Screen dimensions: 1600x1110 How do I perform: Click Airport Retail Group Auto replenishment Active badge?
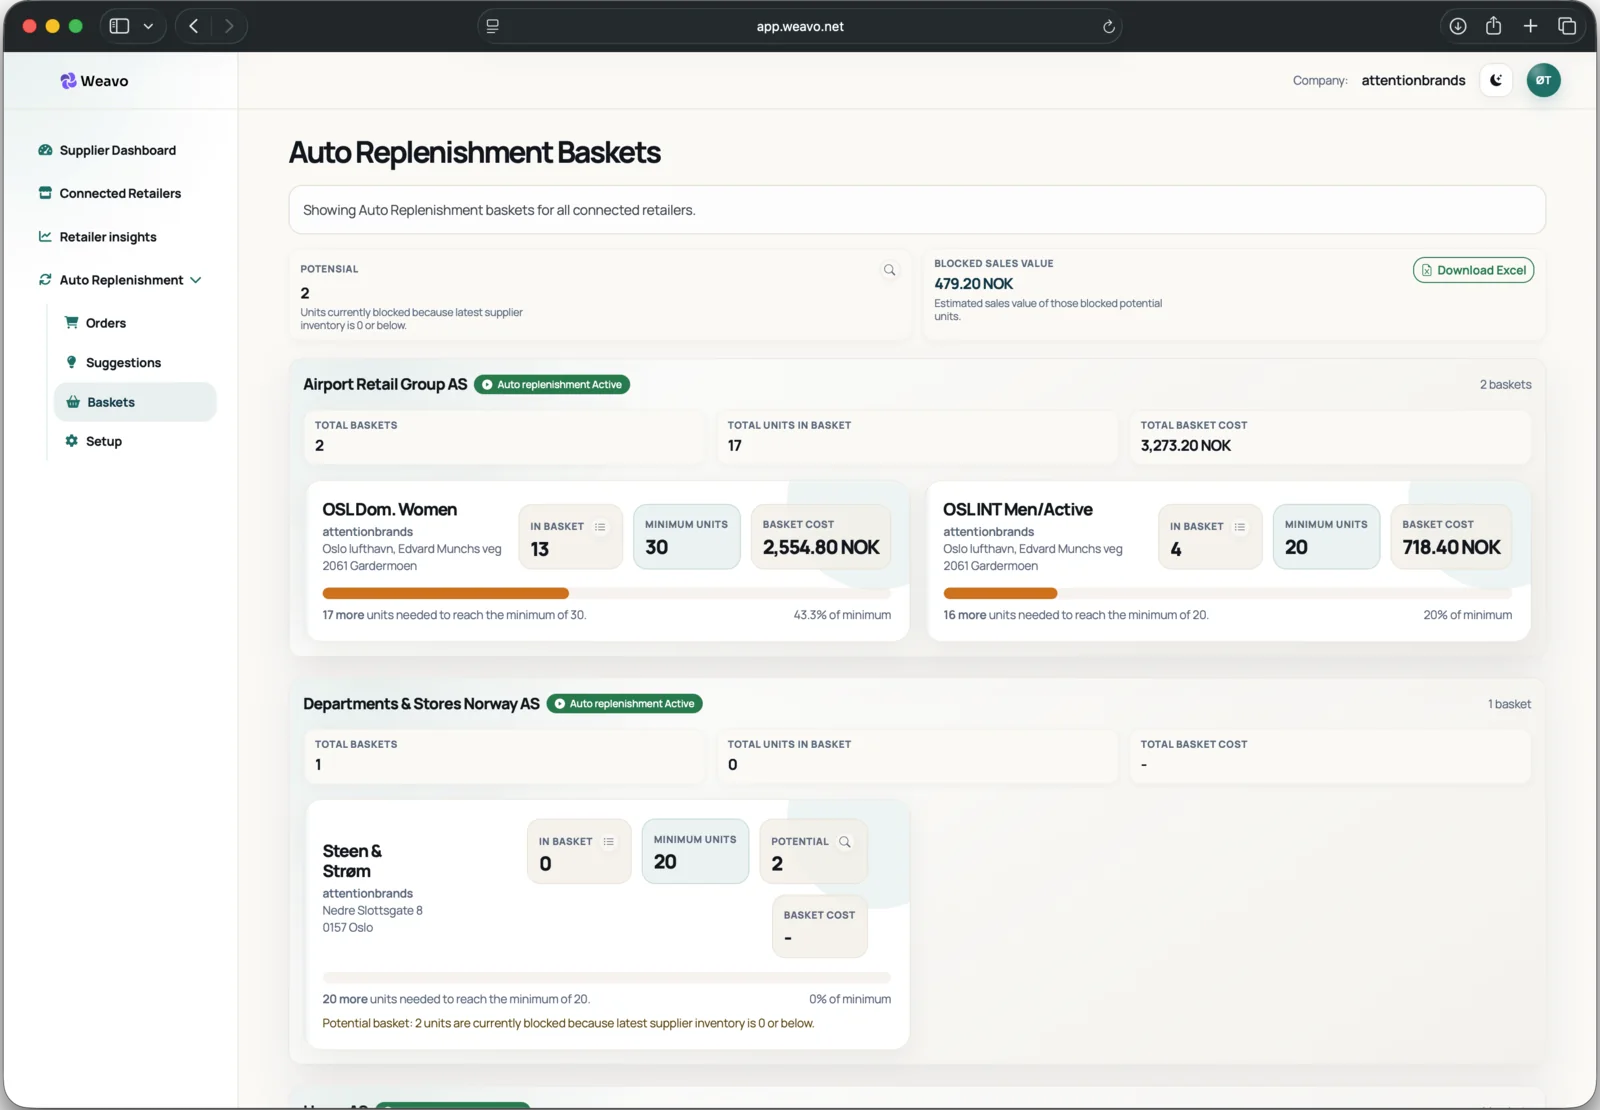pos(551,385)
